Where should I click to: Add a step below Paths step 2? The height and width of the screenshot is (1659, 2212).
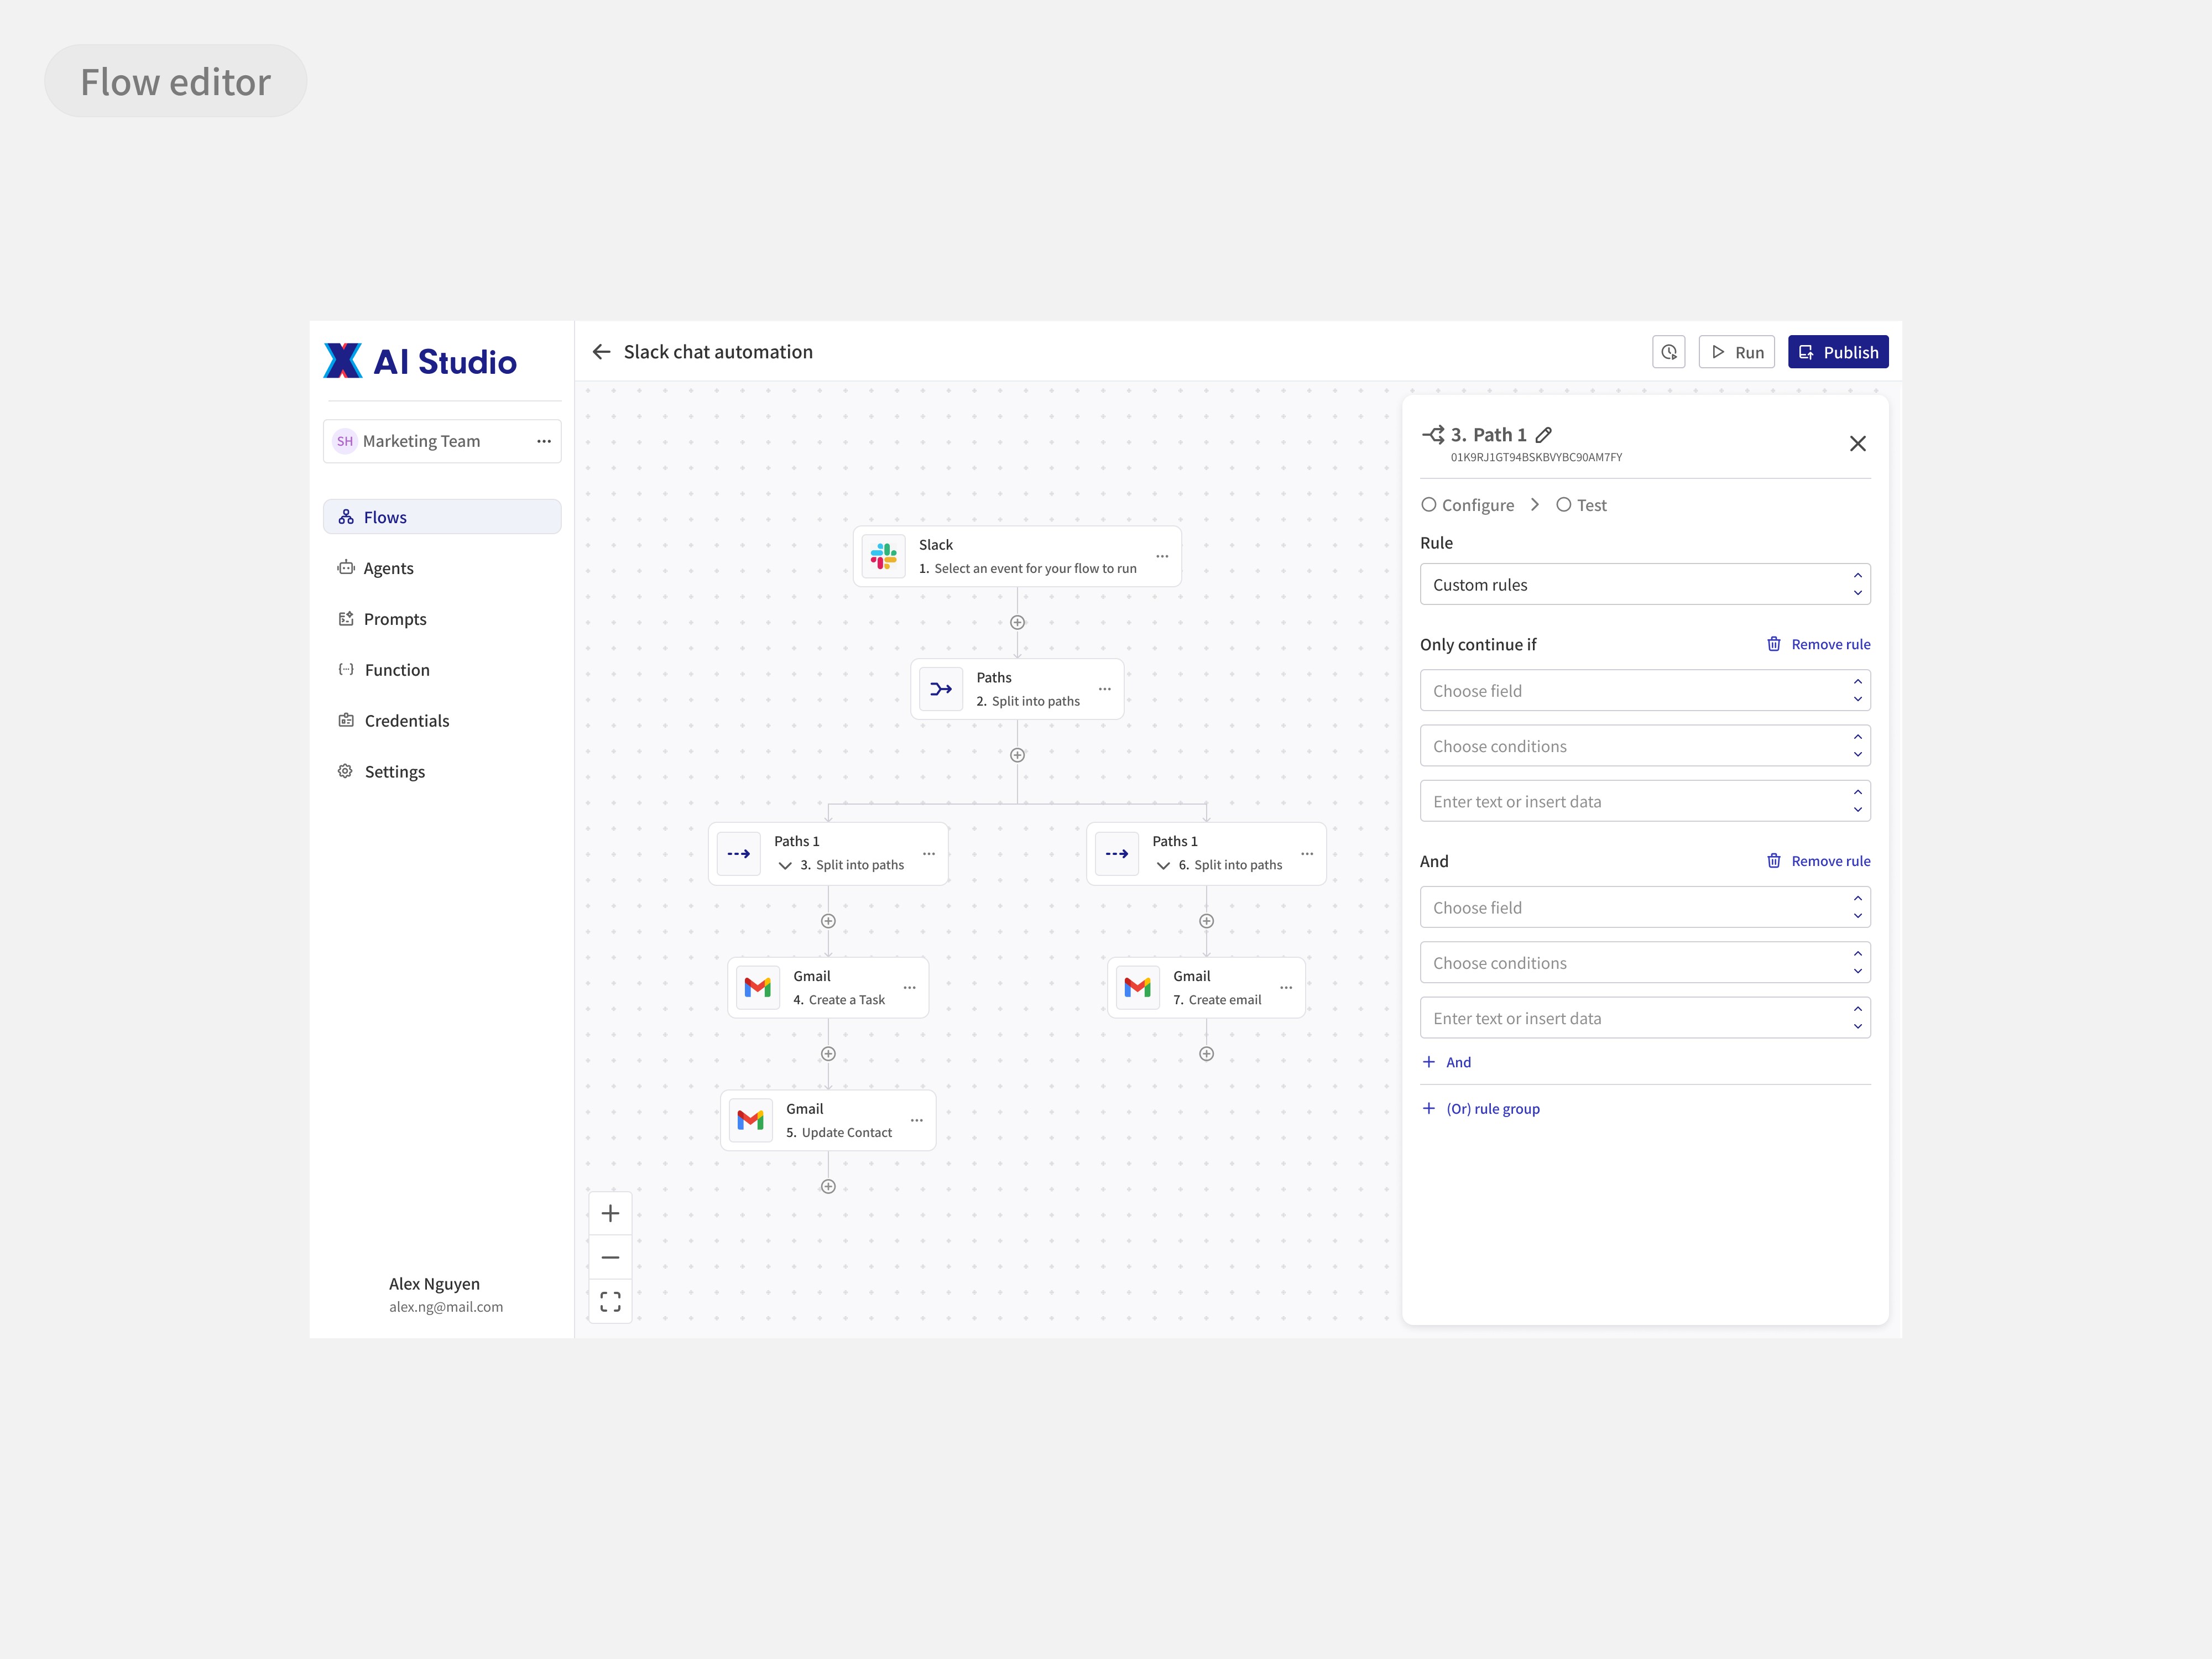[x=1017, y=755]
